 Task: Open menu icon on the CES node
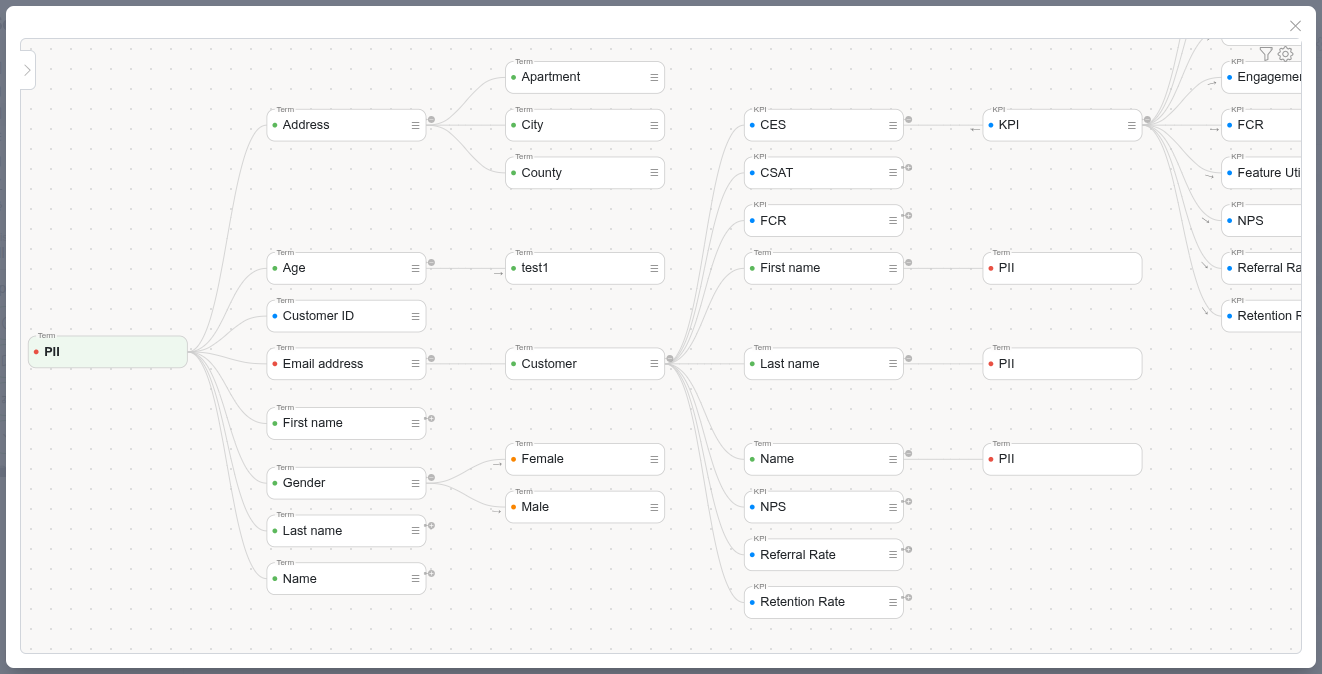coord(893,125)
